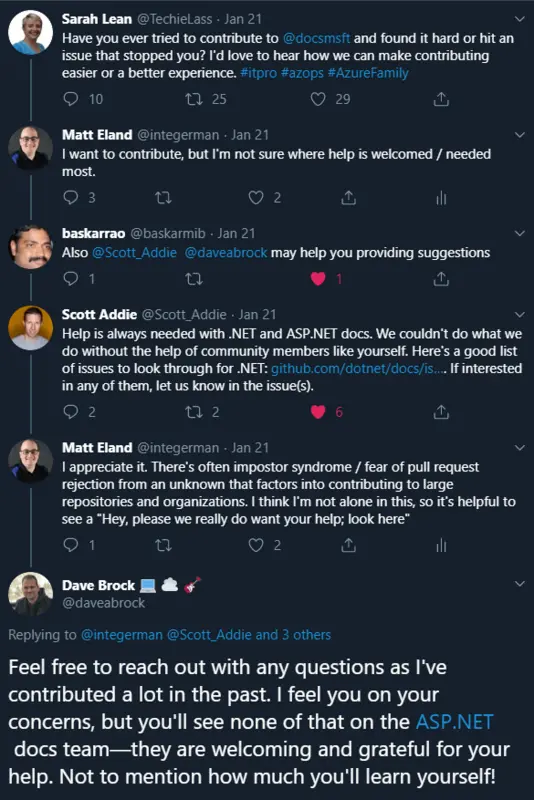The image size is (534, 800).
Task: Expand options menu on Dave Brock's tweet
Action: coord(520,584)
